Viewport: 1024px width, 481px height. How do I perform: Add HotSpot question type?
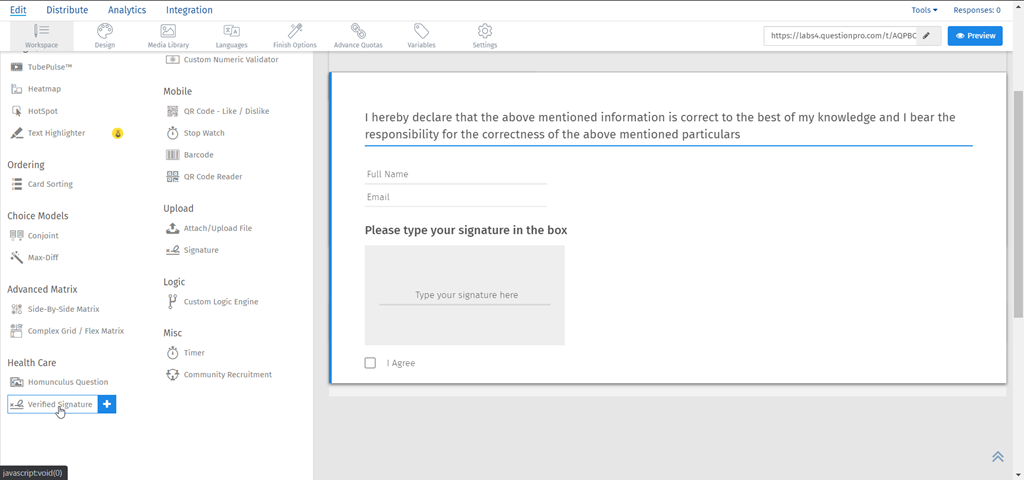pos(35,111)
